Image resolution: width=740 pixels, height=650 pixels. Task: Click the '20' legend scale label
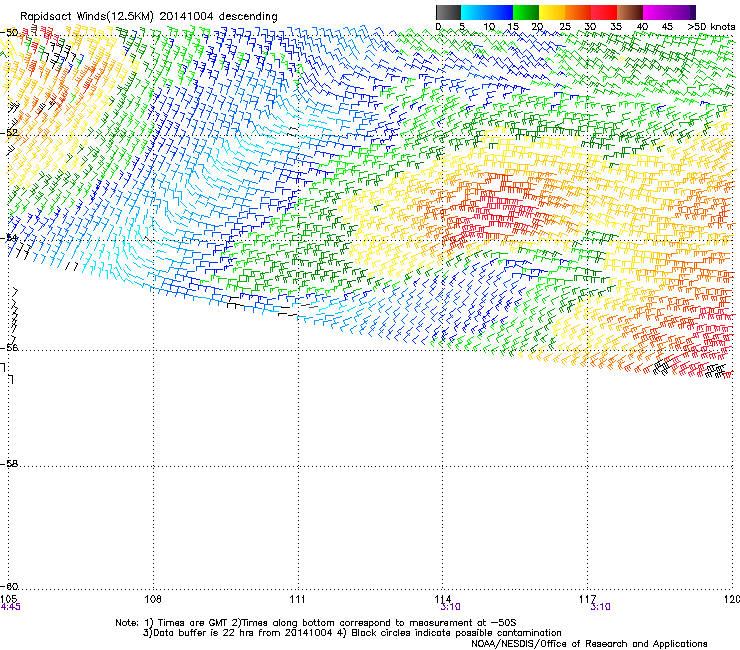coord(538,26)
